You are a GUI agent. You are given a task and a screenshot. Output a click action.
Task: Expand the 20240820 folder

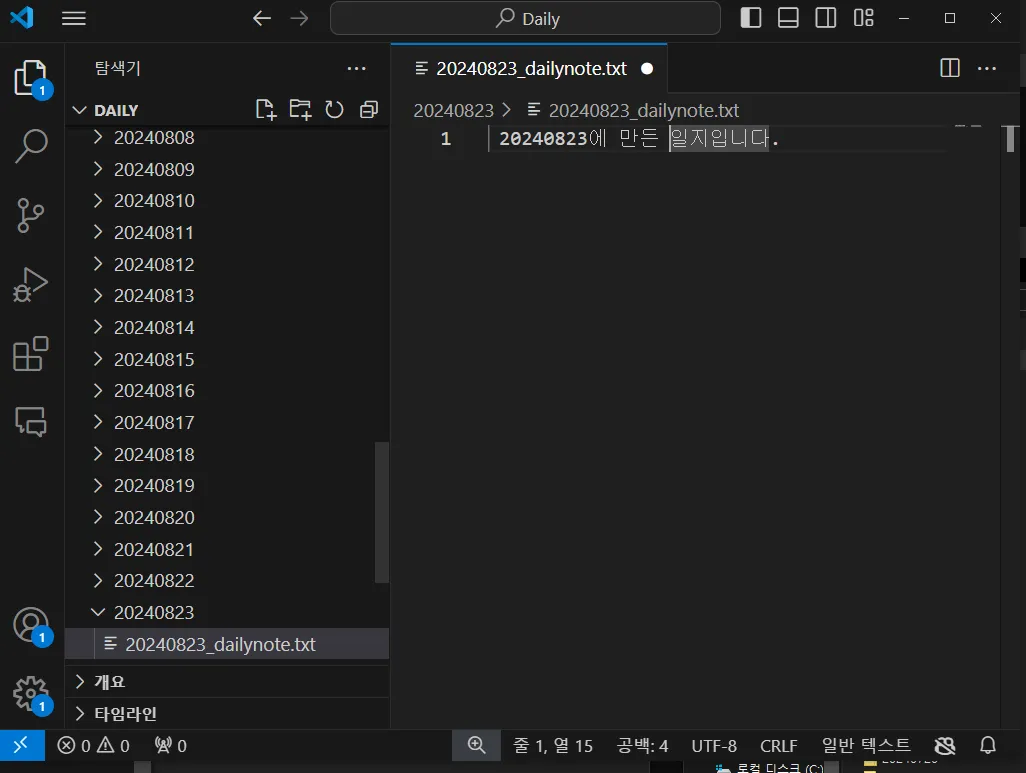click(x=227, y=518)
